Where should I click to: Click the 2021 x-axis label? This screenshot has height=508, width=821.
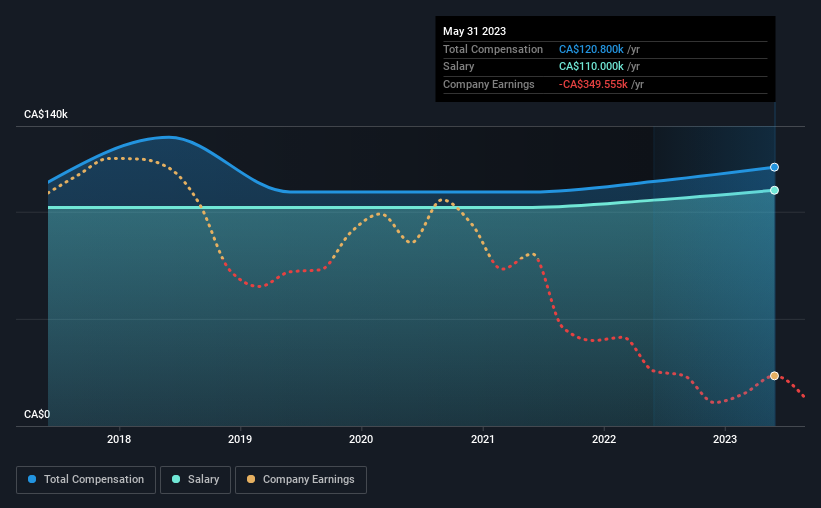[x=482, y=439]
